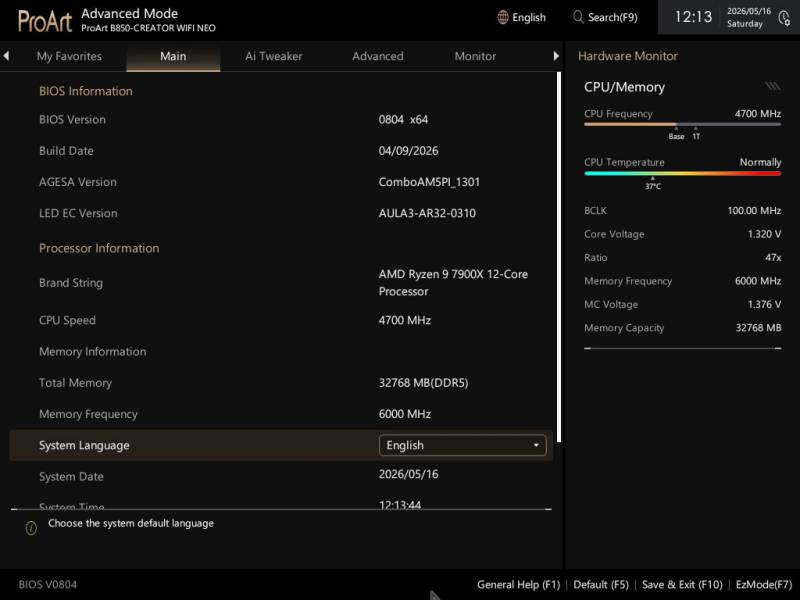Click the main panel vertical scrollbar

(x=559, y=257)
